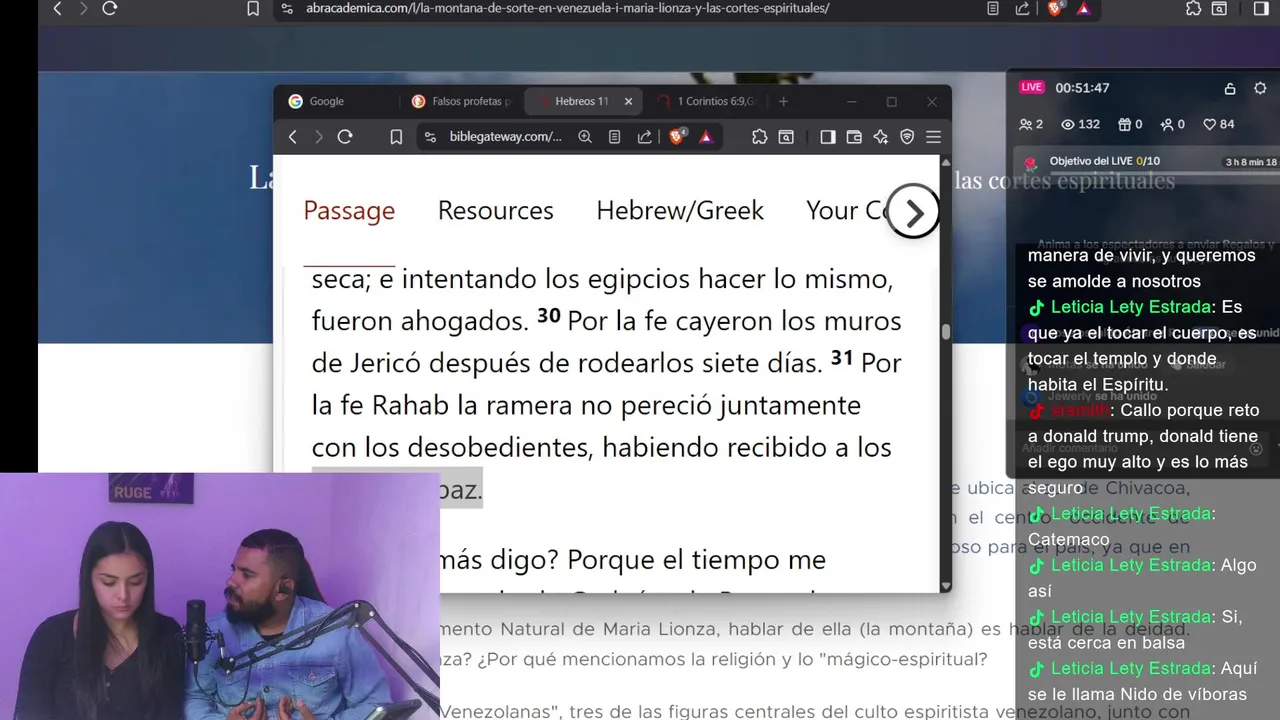This screenshot has width=1280, height=720.
Task: Click the chat comment 'Catemaco'
Action: (1068, 539)
